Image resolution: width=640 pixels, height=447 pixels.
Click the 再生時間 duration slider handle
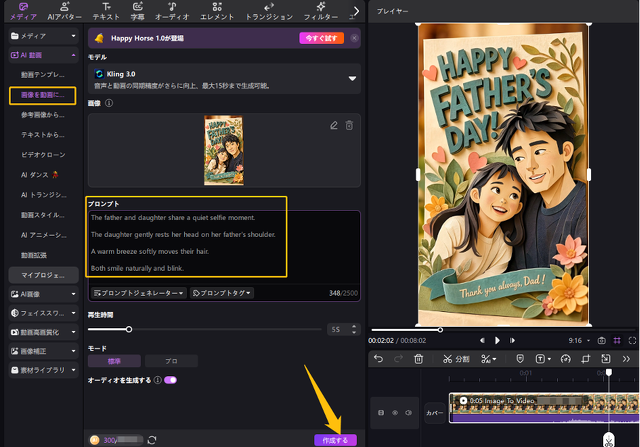click(129, 329)
